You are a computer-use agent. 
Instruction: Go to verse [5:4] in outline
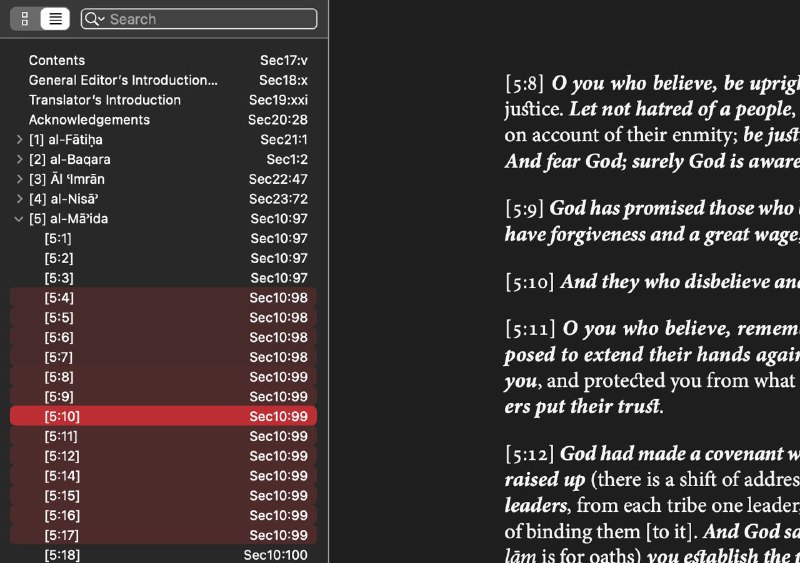pyautogui.click(x=163, y=298)
